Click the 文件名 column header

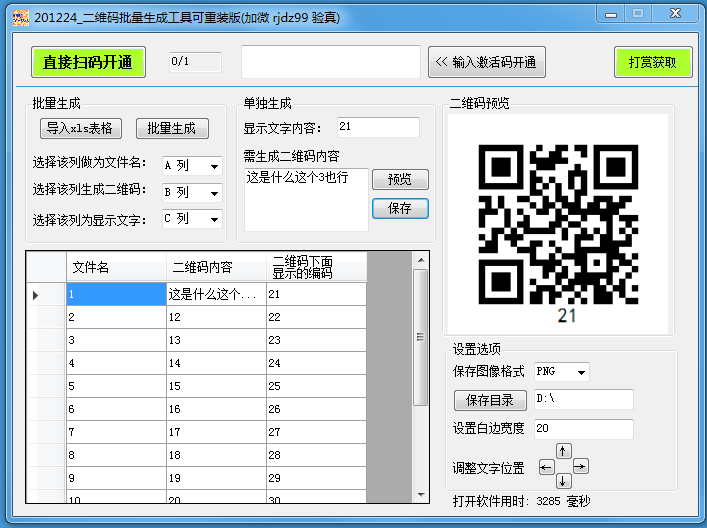(x=116, y=267)
